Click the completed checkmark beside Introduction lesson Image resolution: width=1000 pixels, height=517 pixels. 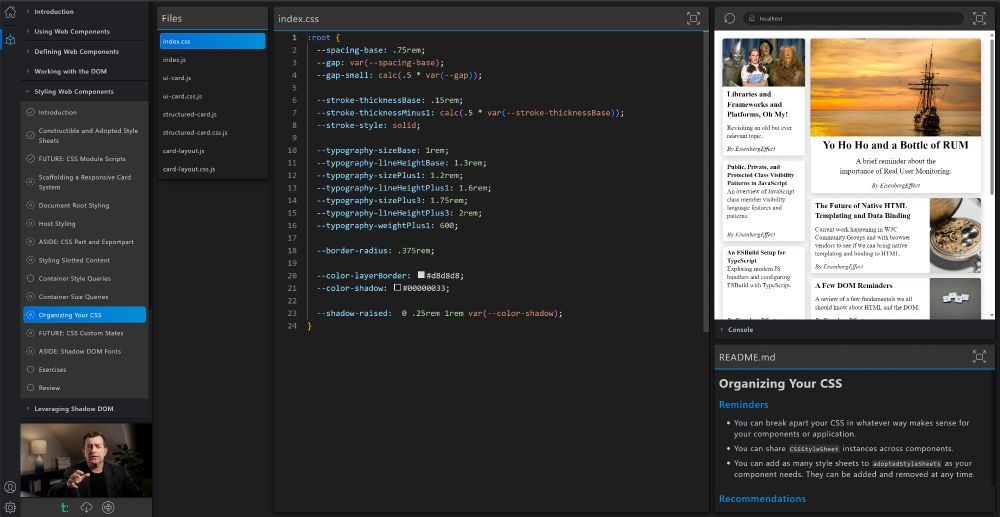tap(30, 112)
